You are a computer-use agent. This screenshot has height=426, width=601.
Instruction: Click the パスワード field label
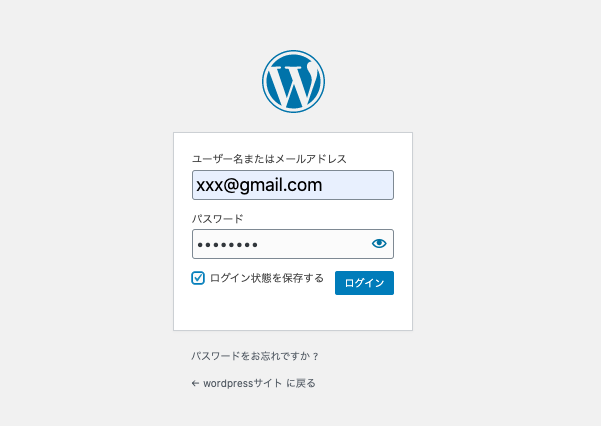[x=217, y=219]
